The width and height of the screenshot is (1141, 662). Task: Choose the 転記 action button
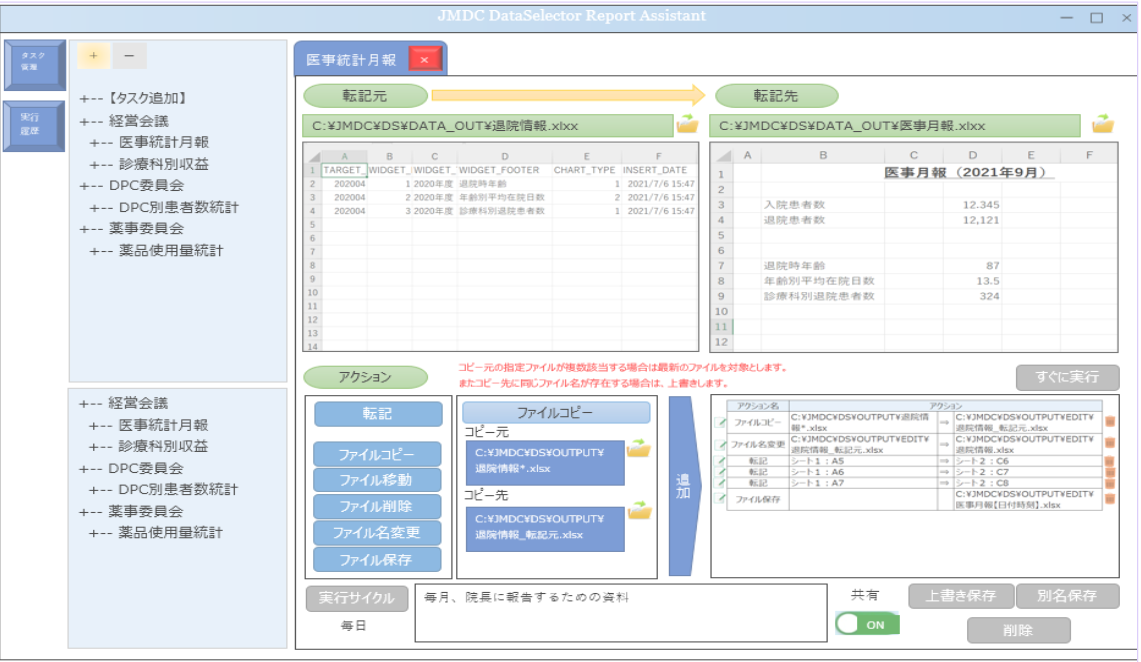[x=378, y=414]
